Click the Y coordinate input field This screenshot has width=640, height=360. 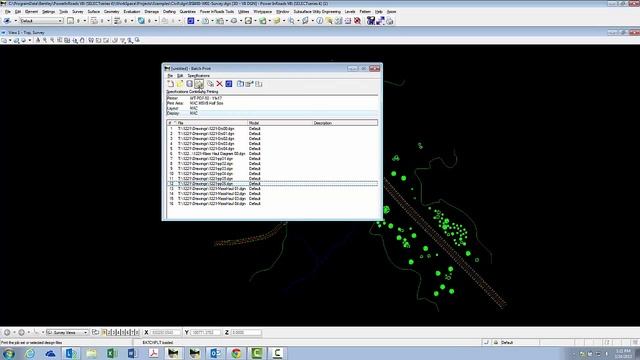tap(205, 332)
